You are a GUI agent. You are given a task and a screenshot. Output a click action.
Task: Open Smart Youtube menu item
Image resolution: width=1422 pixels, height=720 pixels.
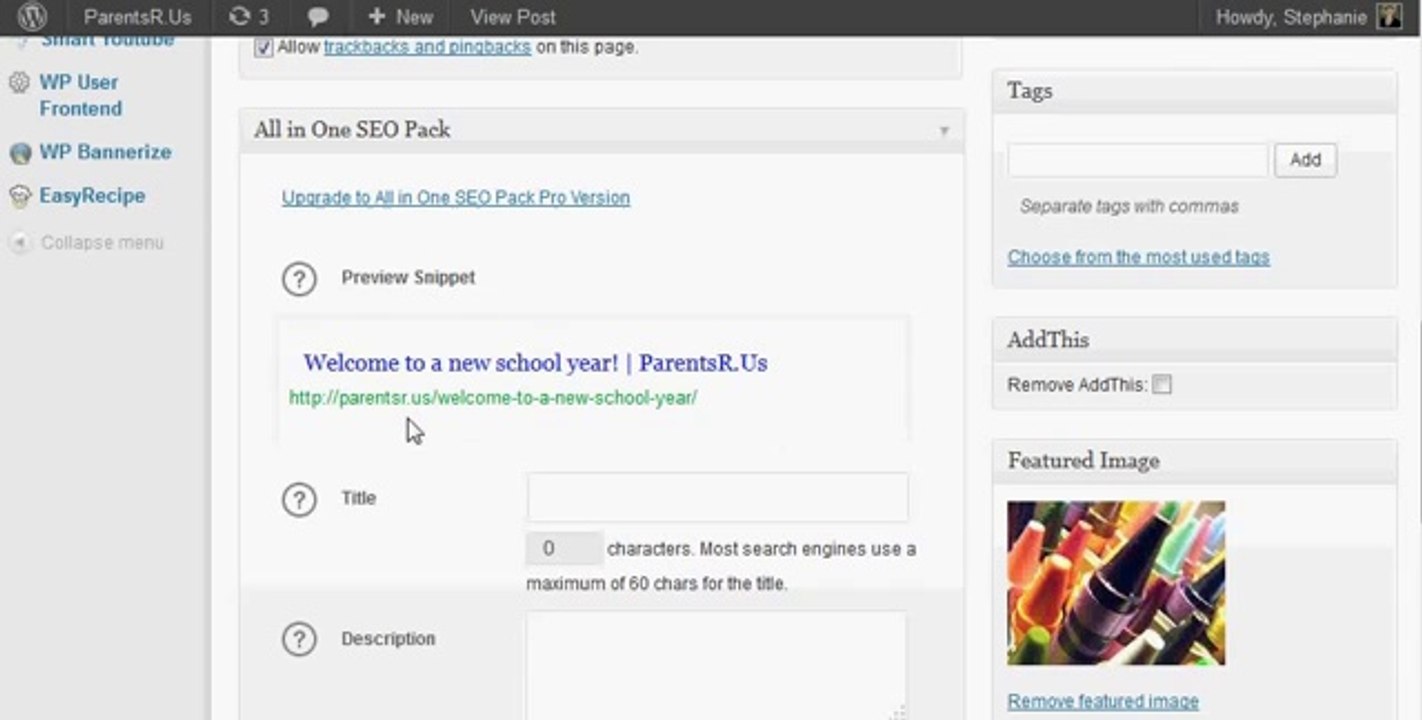(x=107, y=41)
